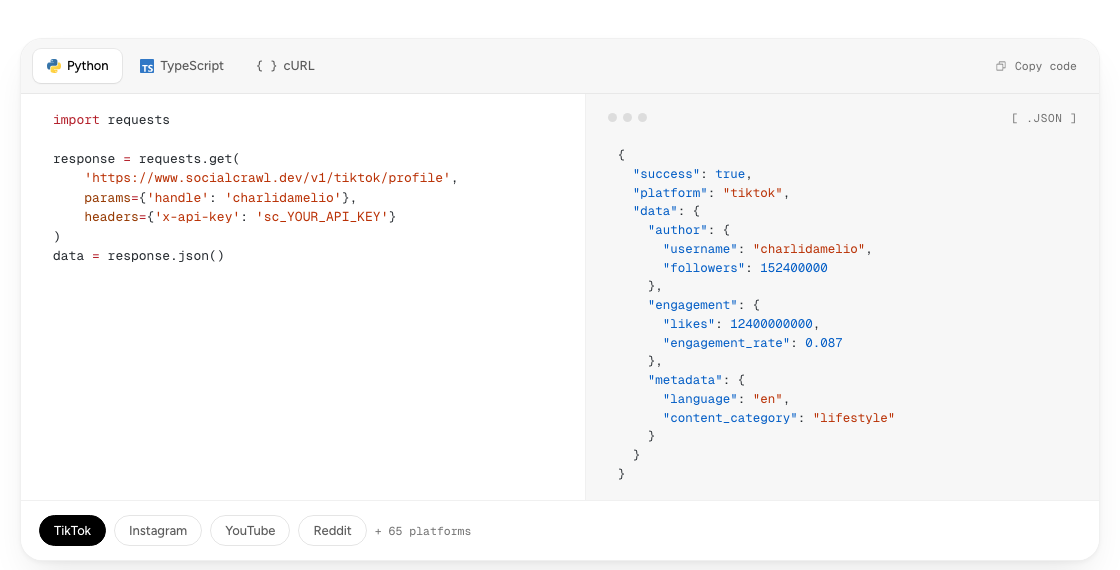Viewport: 1120px width, 570px height.
Task: Click the "engagement" JSON key
Action: tap(692, 305)
